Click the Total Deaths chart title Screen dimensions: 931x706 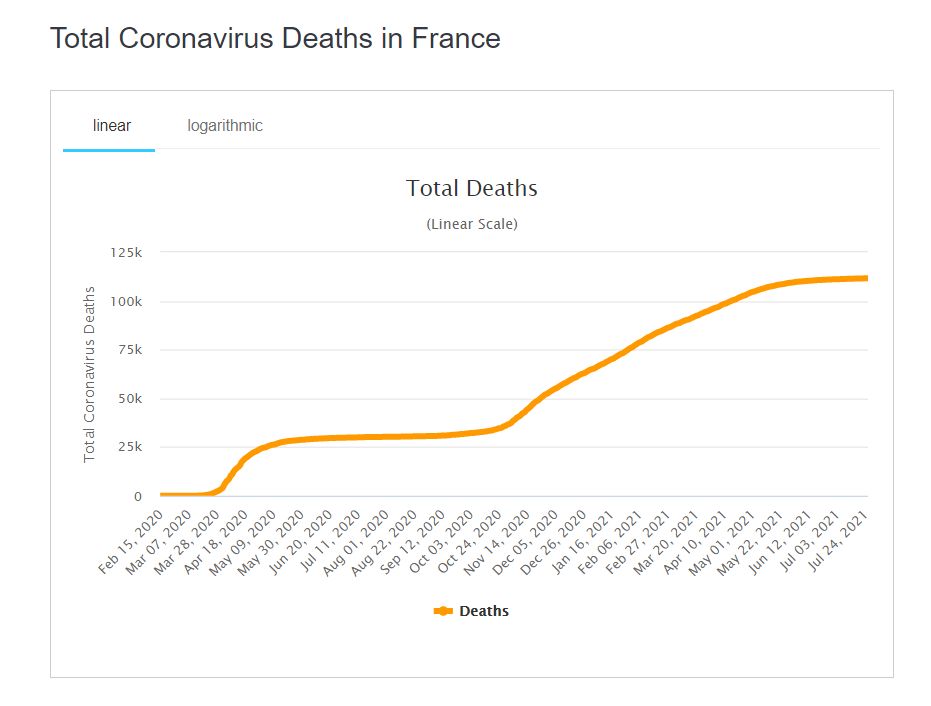(x=471, y=188)
